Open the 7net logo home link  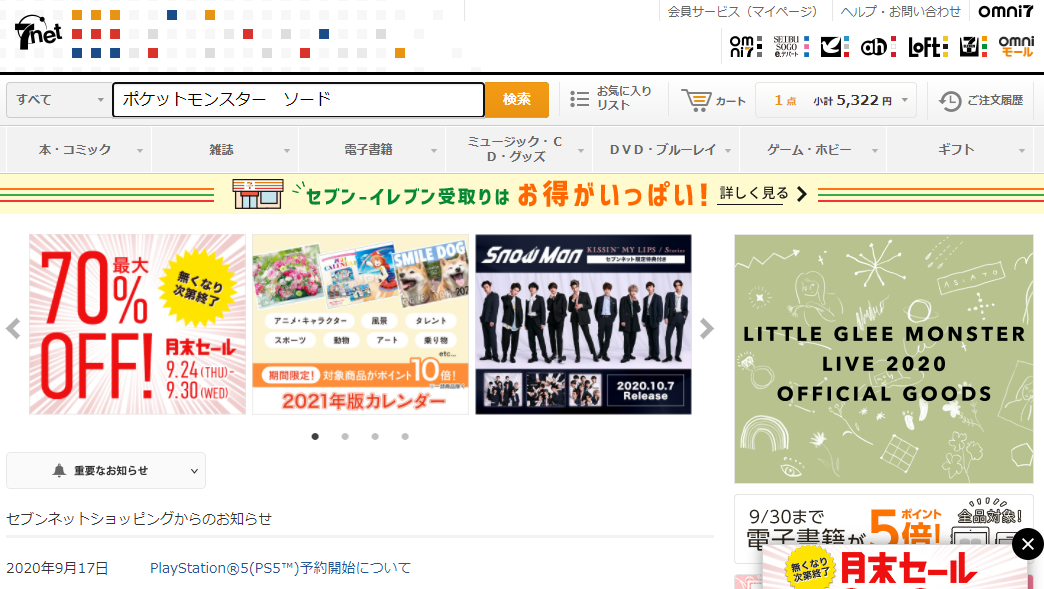[39, 32]
